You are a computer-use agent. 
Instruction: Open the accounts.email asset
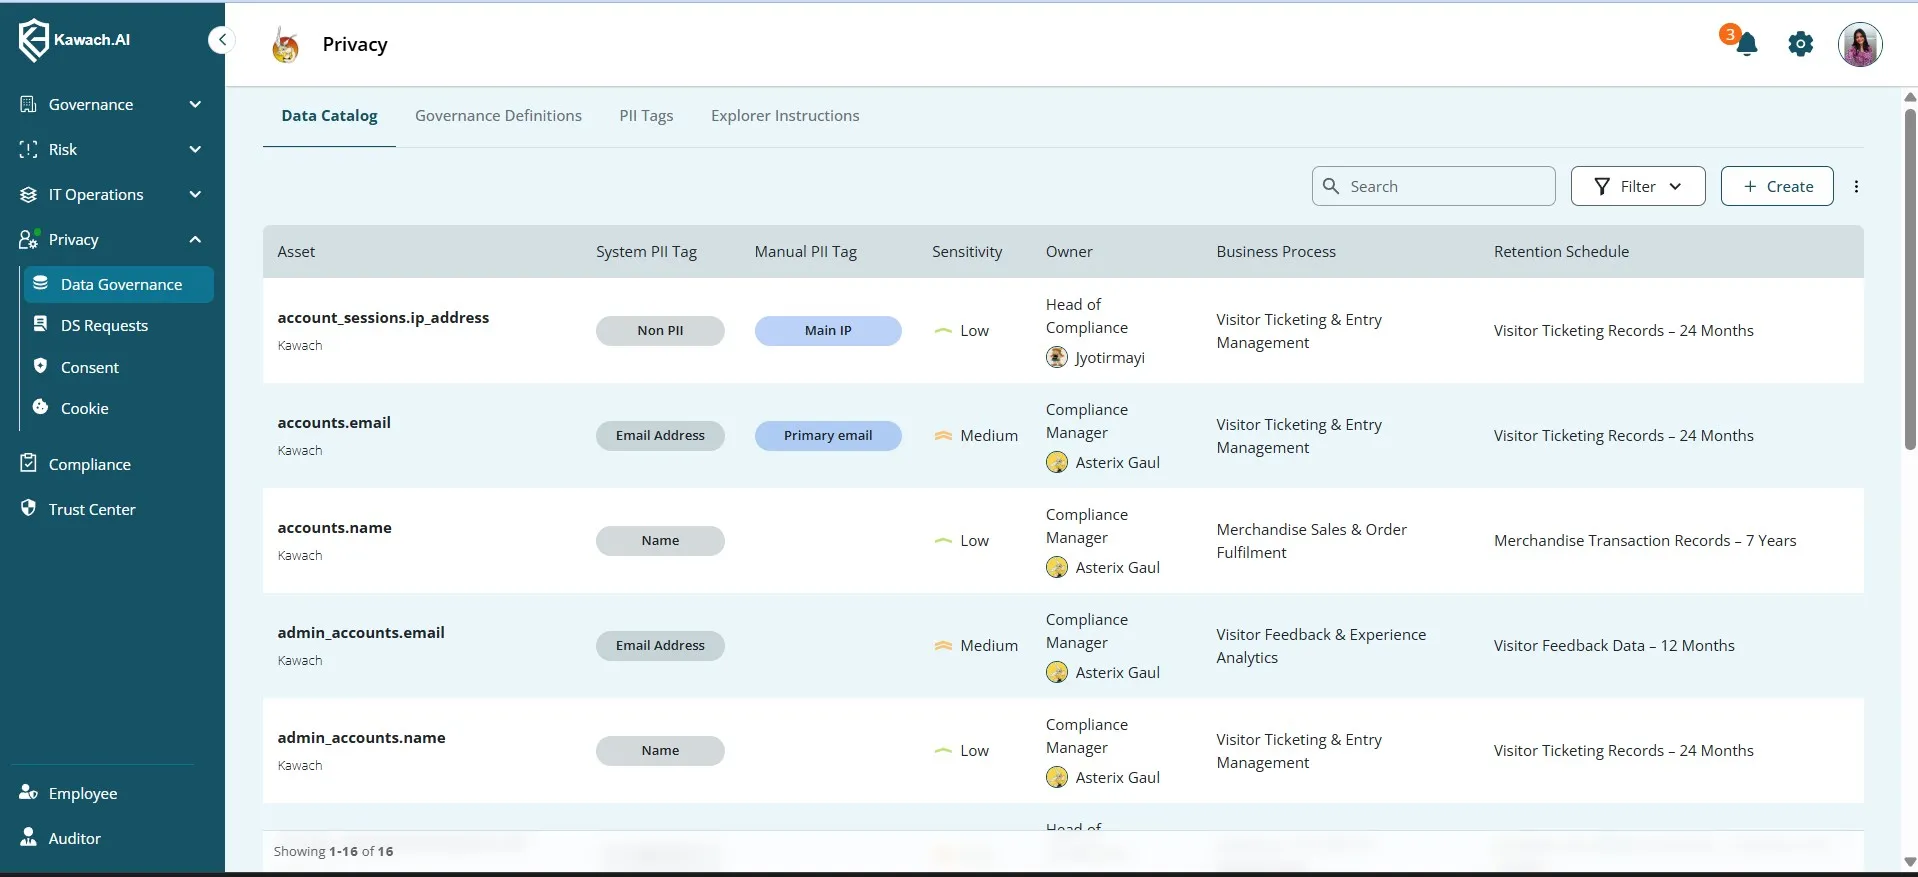tap(334, 423)
